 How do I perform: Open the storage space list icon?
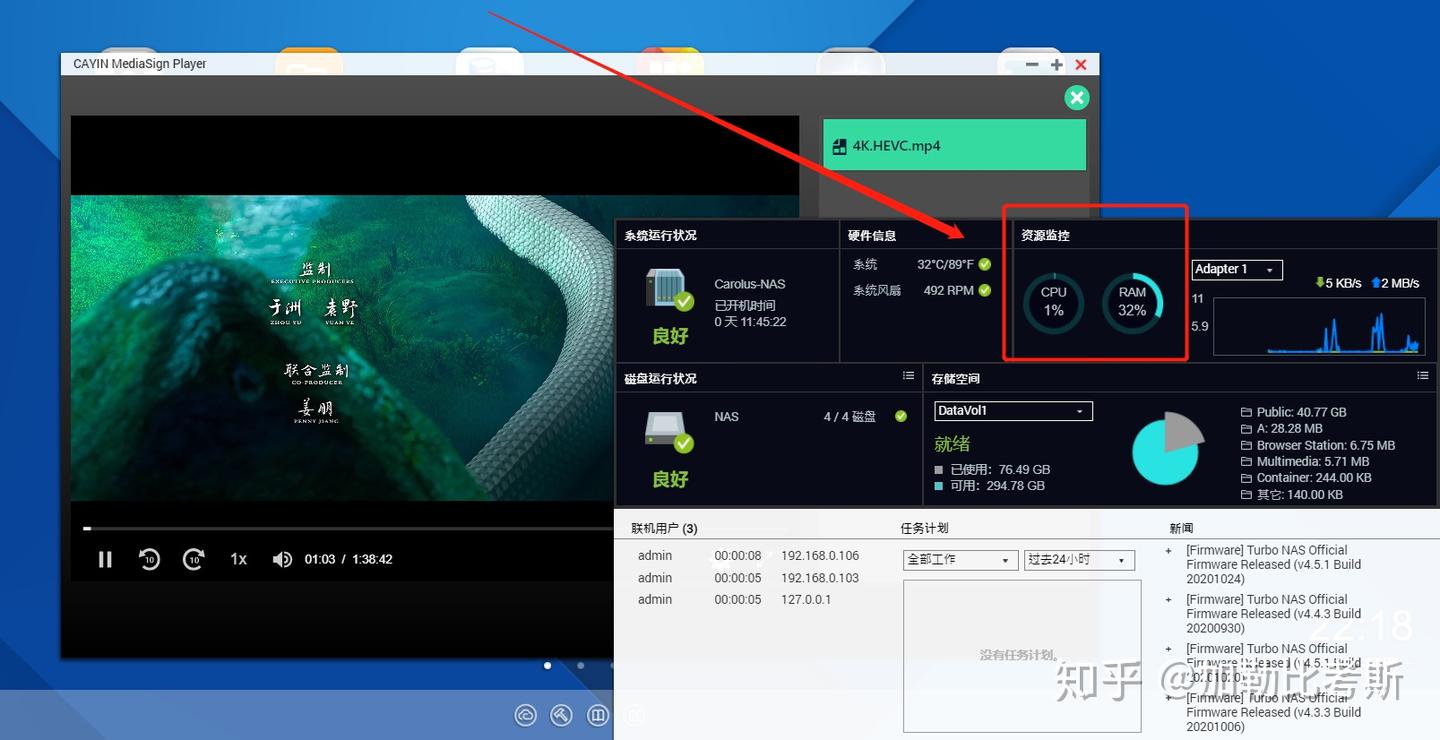coord(1423,375)
